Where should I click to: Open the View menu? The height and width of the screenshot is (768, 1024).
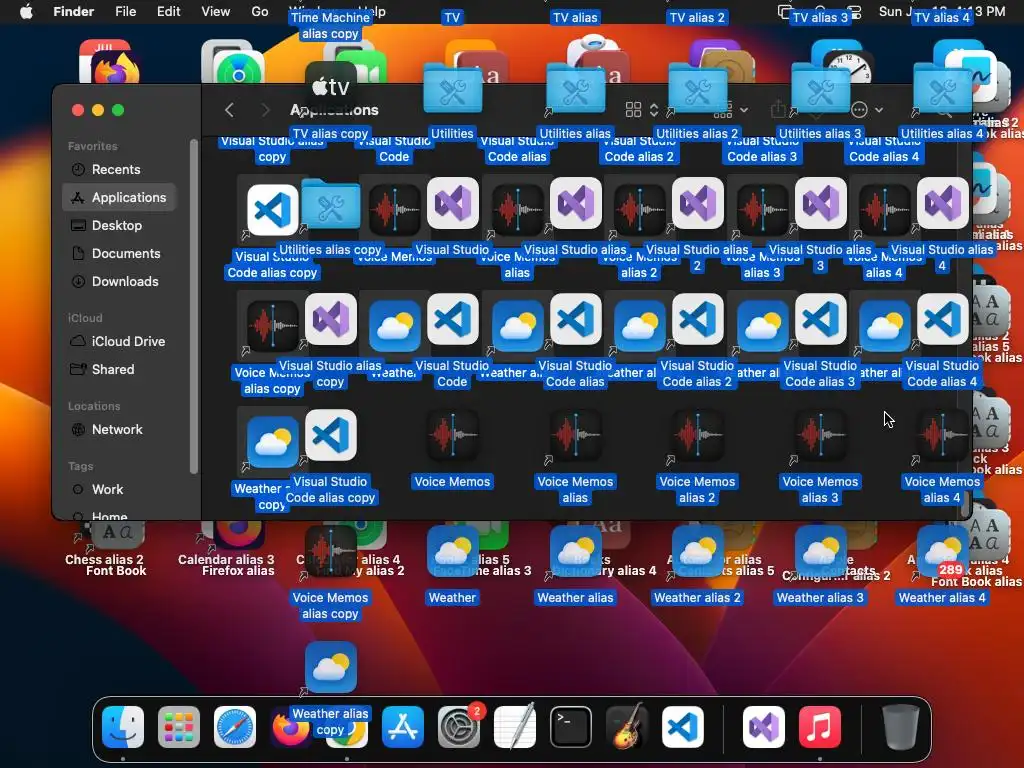[x=216, y=11]
